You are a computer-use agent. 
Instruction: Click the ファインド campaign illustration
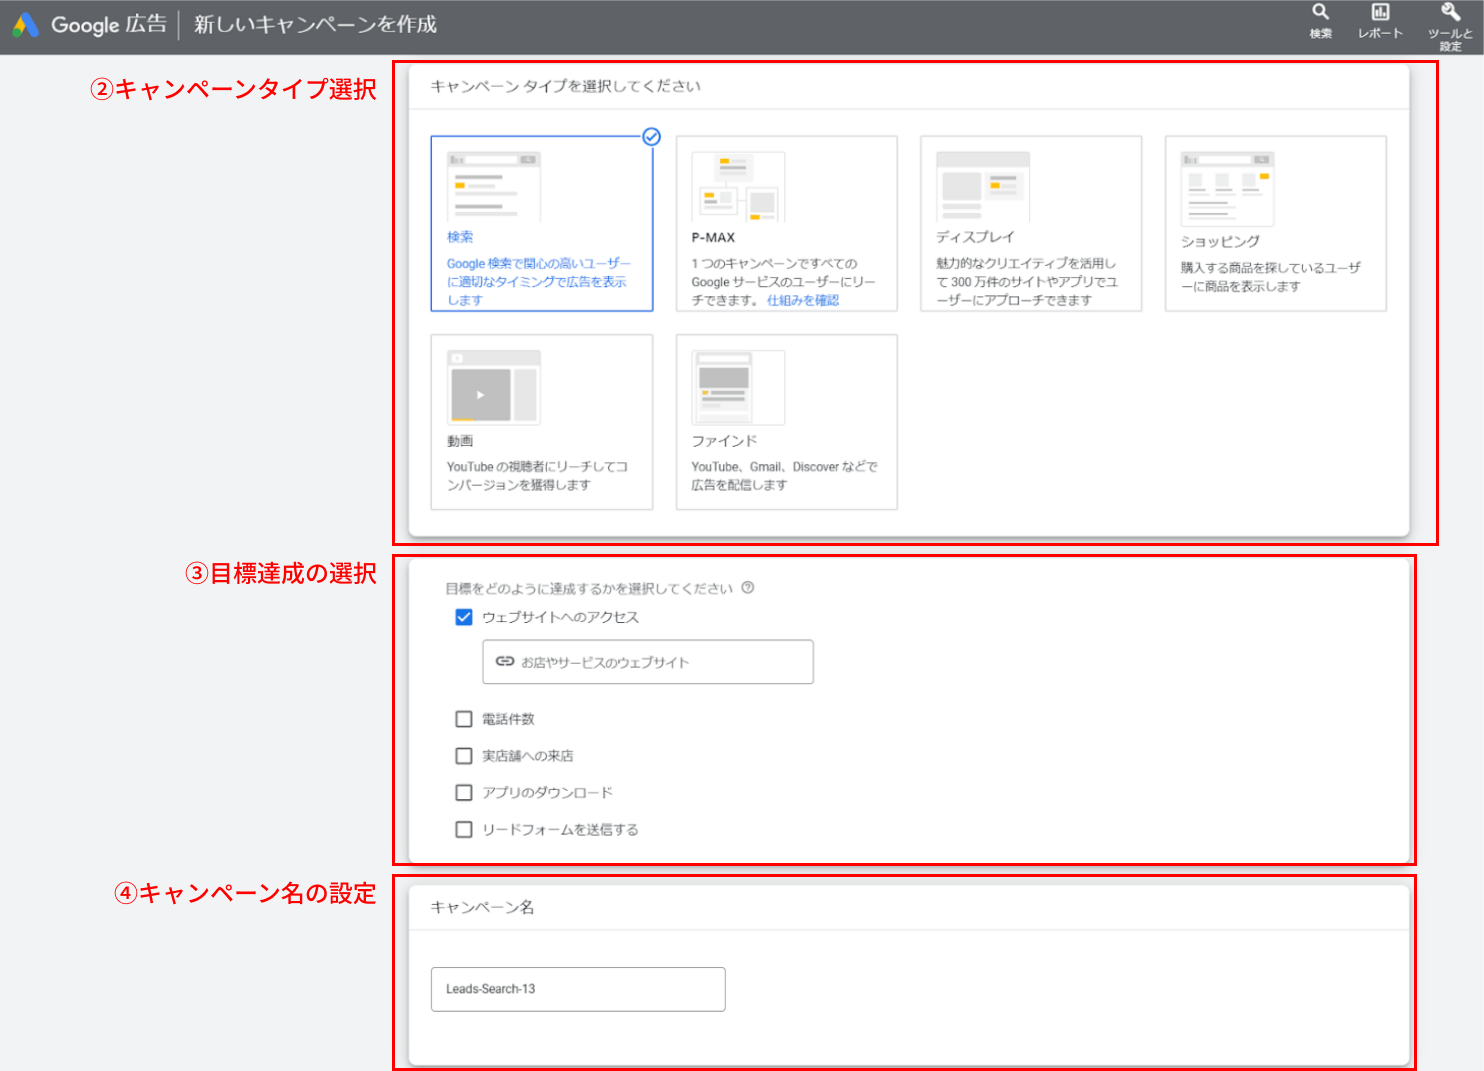738,387
